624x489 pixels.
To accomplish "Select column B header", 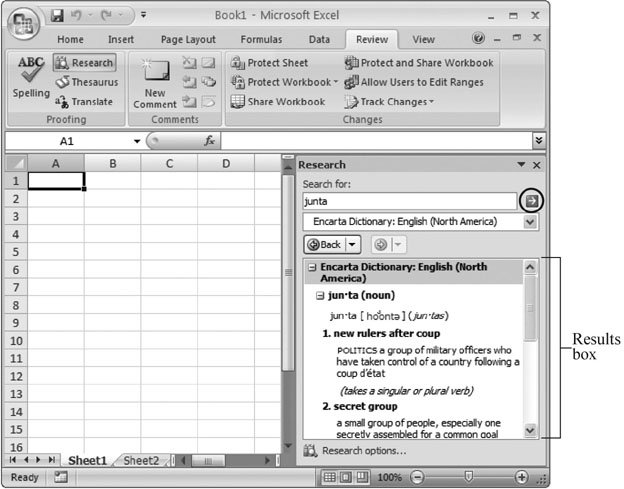I will (113, 164).
